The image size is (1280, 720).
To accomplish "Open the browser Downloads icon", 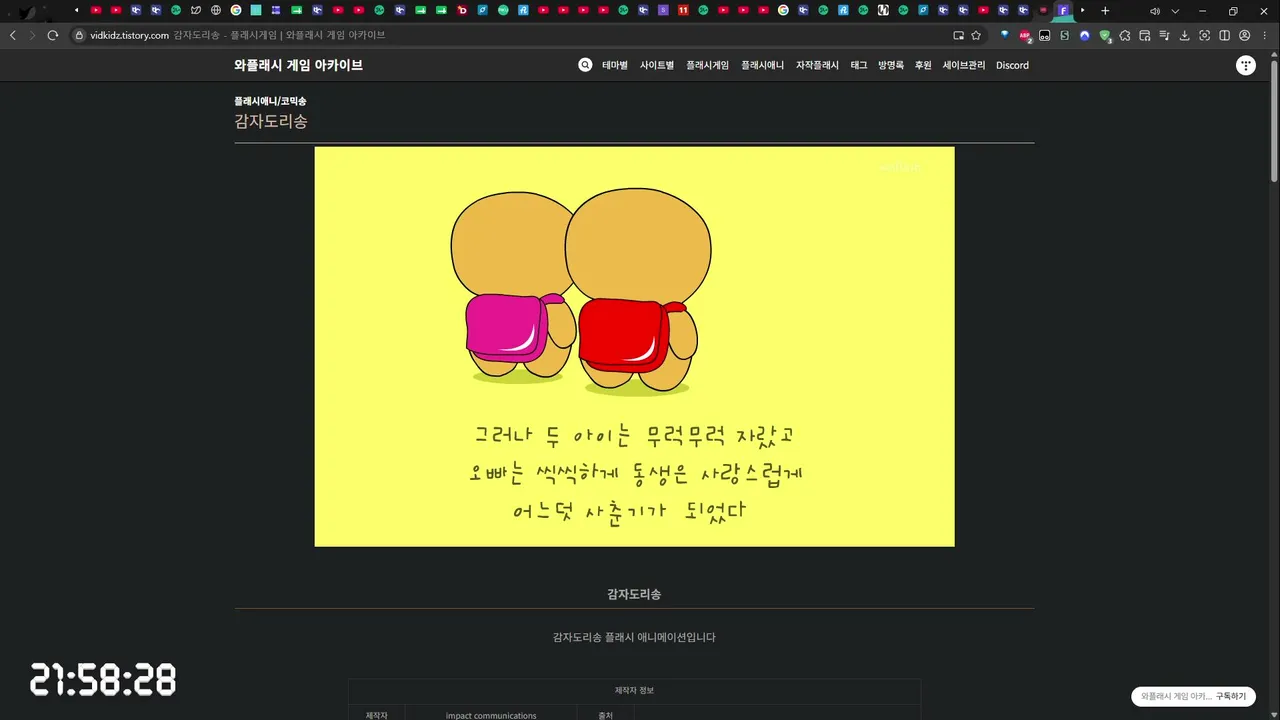I will tap(1185, 35).
